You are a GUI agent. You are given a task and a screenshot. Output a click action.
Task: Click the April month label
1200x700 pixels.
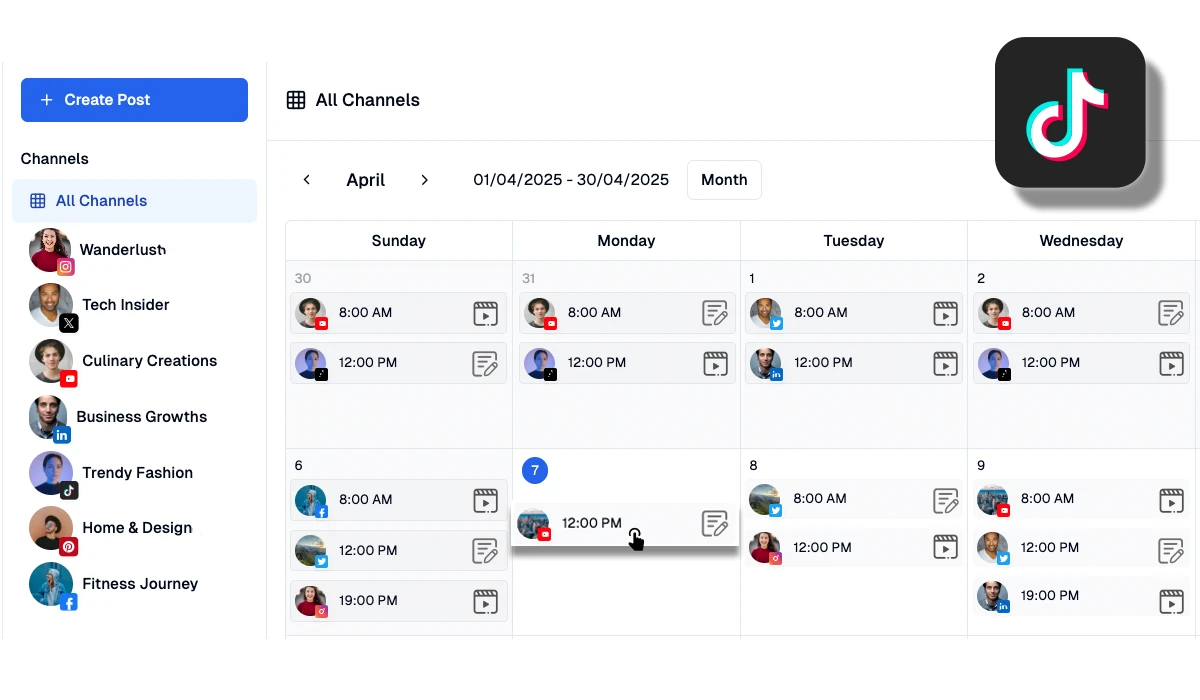(366, 180)
